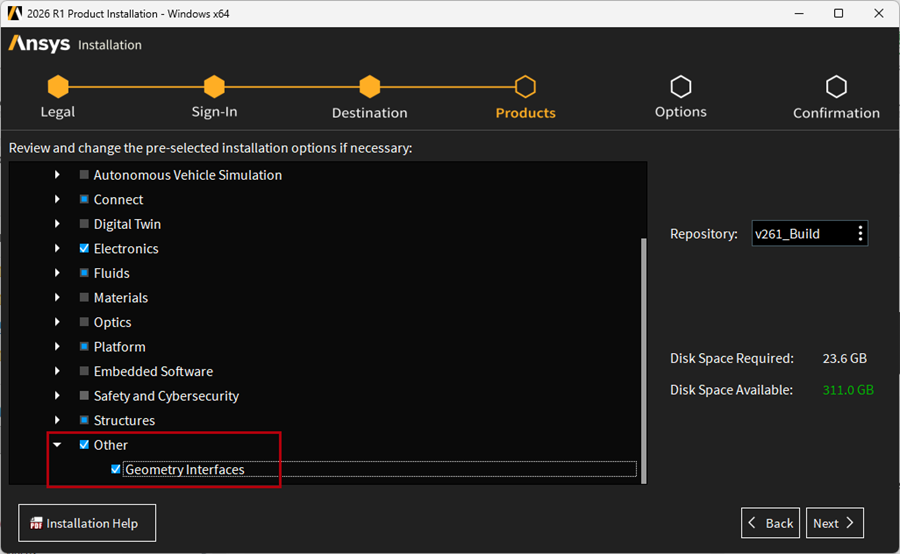Expand Autonomous Vehicle Simulation node

[x=57, y=175]
